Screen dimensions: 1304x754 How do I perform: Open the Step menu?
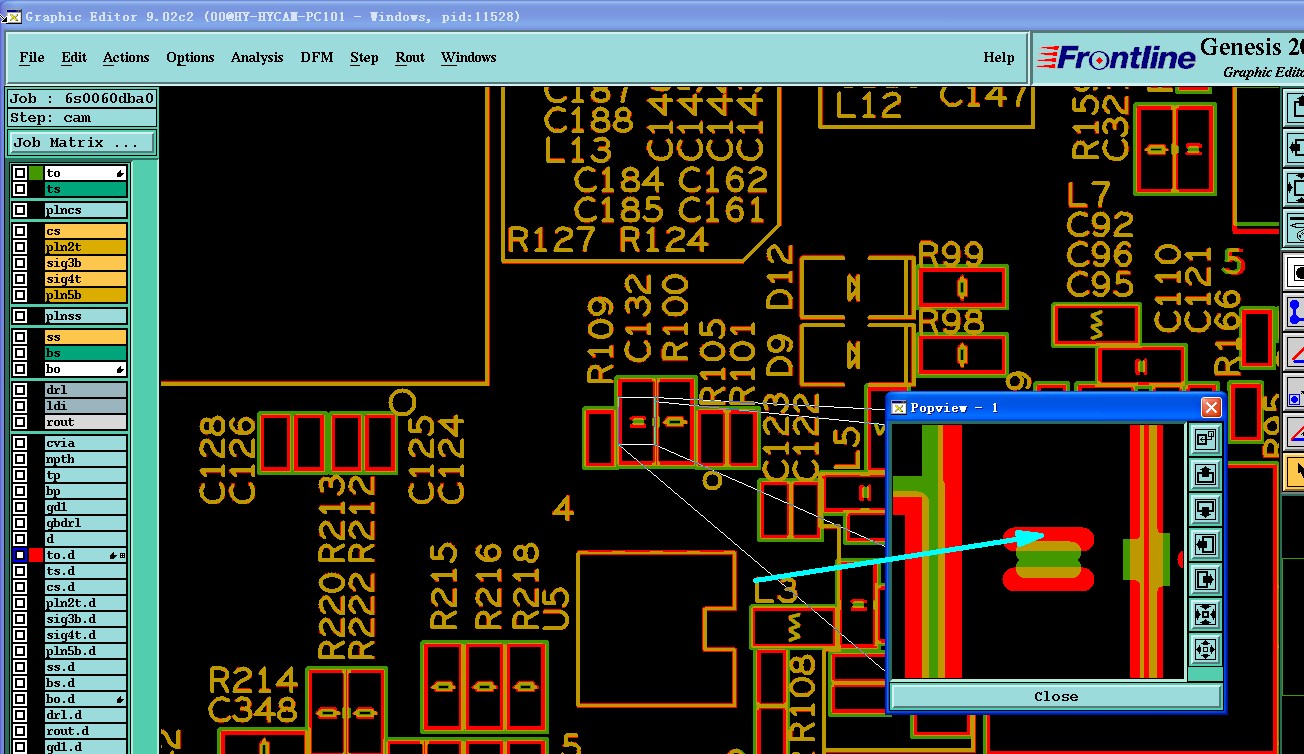(x=364, y=57)
